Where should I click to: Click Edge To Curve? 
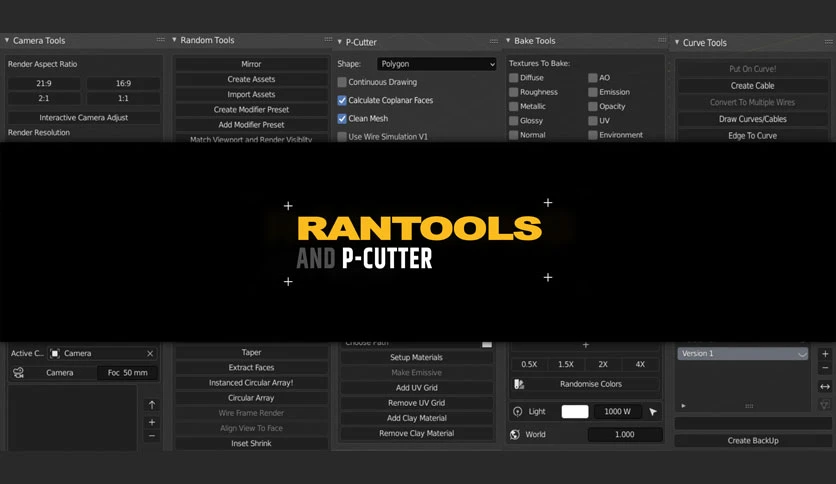click(752, 136)
